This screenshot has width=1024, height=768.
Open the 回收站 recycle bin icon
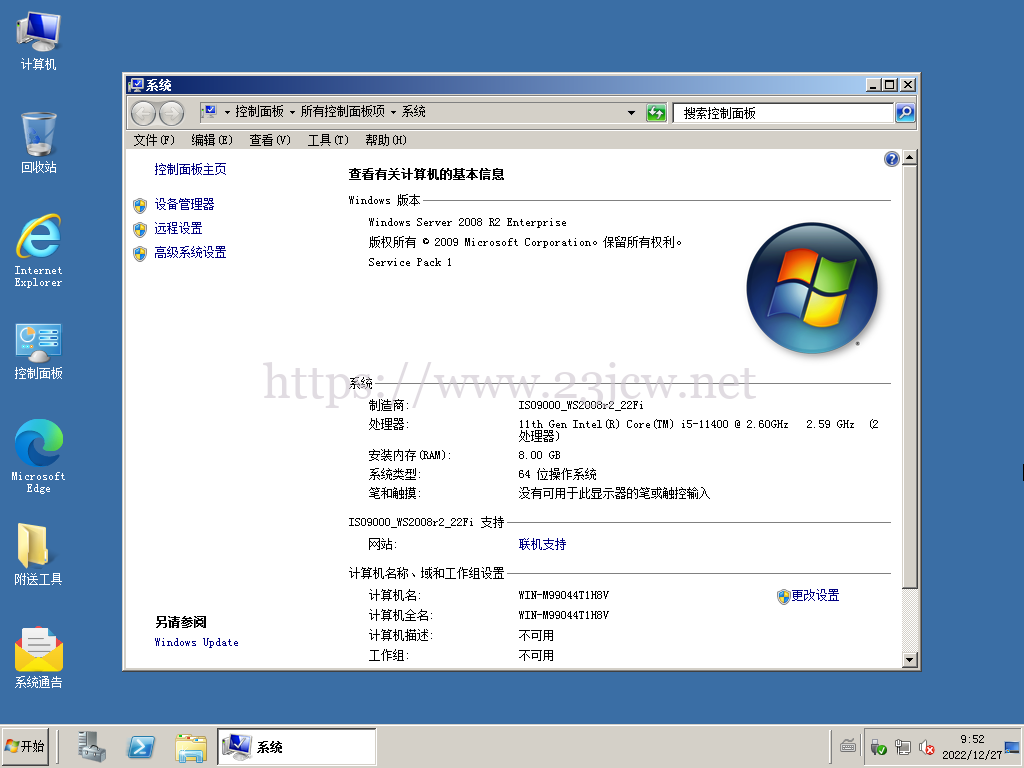(39, 142)
